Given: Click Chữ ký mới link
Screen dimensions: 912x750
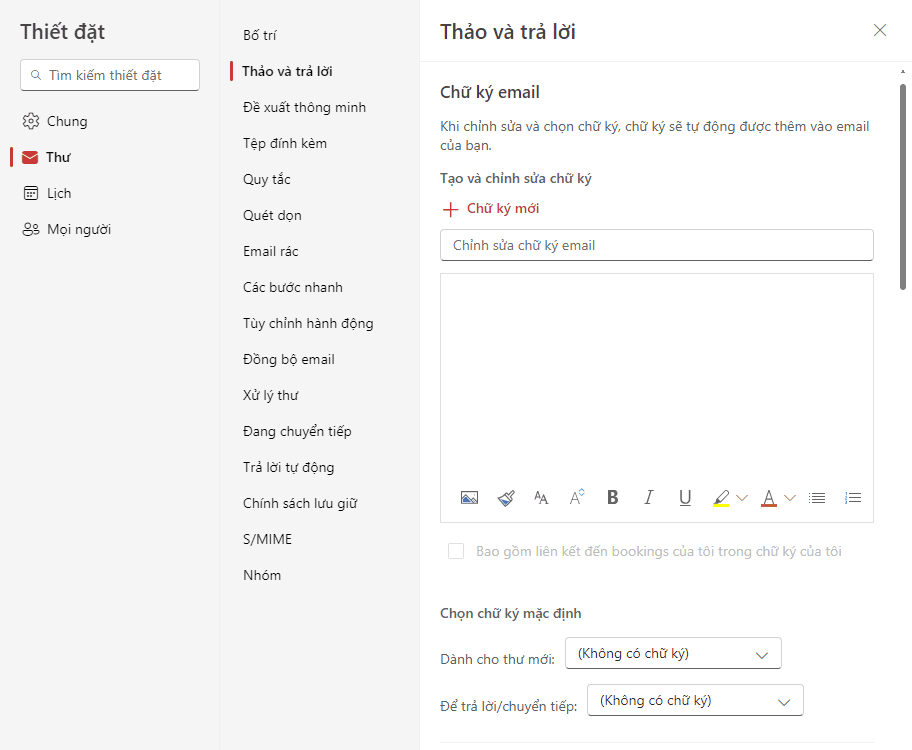Looking at the screenshot, I should click(503, 208).
